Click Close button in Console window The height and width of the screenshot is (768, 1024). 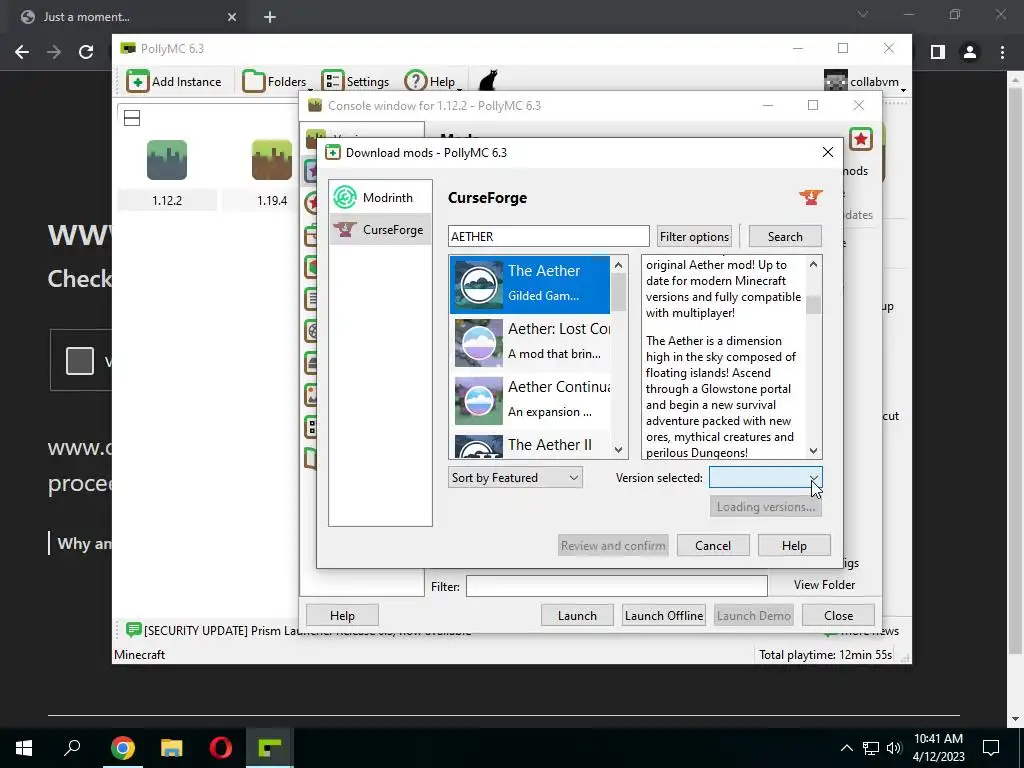pos(839,615)
